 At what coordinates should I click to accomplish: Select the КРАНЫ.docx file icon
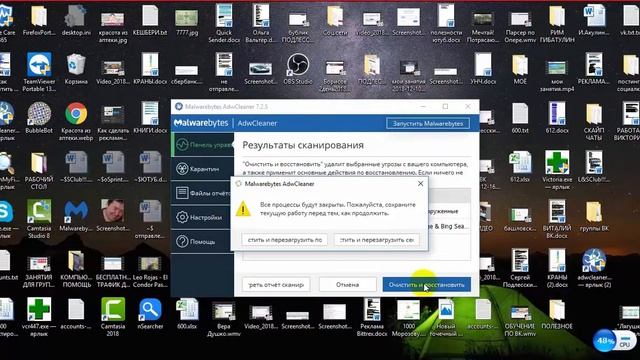150,69
